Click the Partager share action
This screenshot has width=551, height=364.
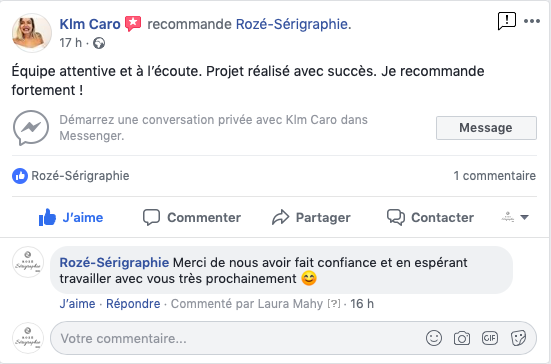[311, 217]
